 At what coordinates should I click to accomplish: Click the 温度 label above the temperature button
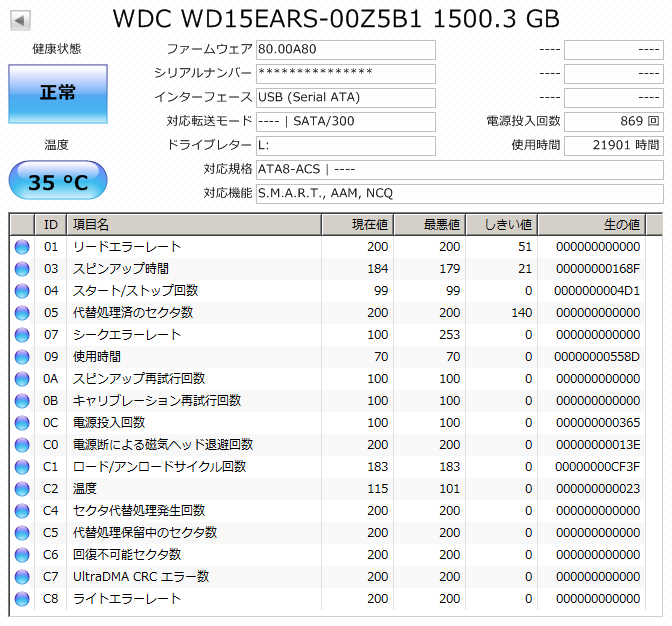point(57,145)
